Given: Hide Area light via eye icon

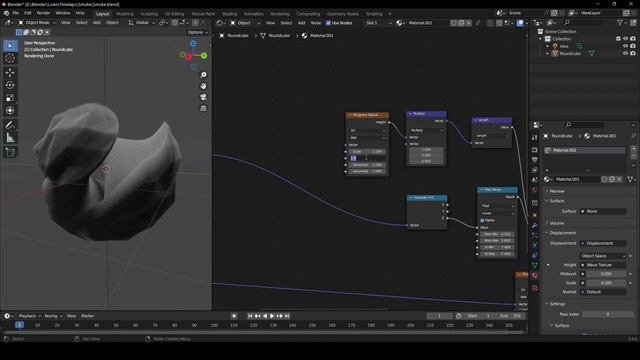Looking at the screenshot, I should pos(625,46).
